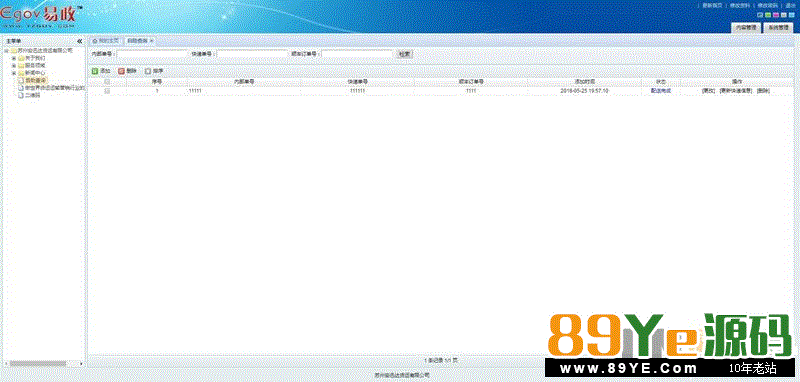Expand the 关于我们 folder in tree

pos(14,58)
